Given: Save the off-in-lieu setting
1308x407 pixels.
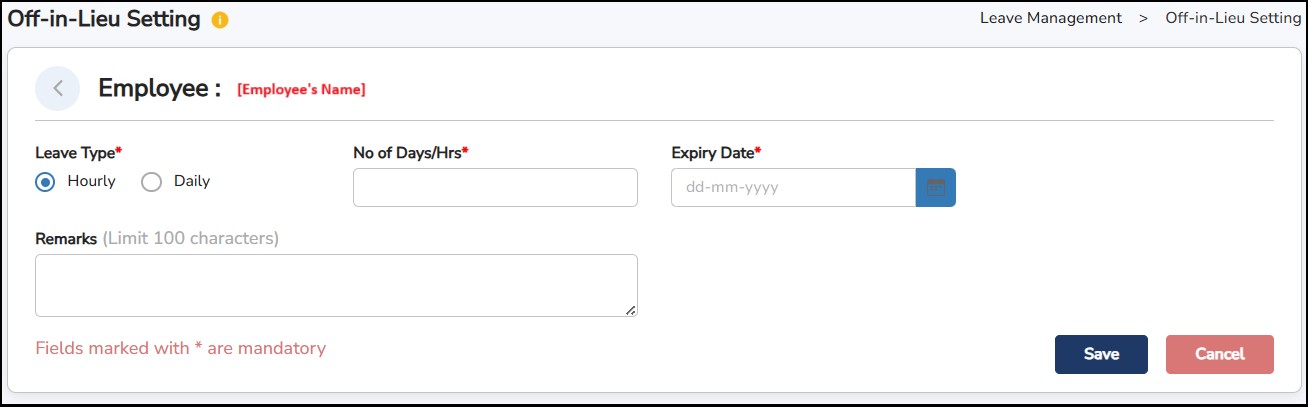Looking at the screenshot, I should [x=1101, y=354].
